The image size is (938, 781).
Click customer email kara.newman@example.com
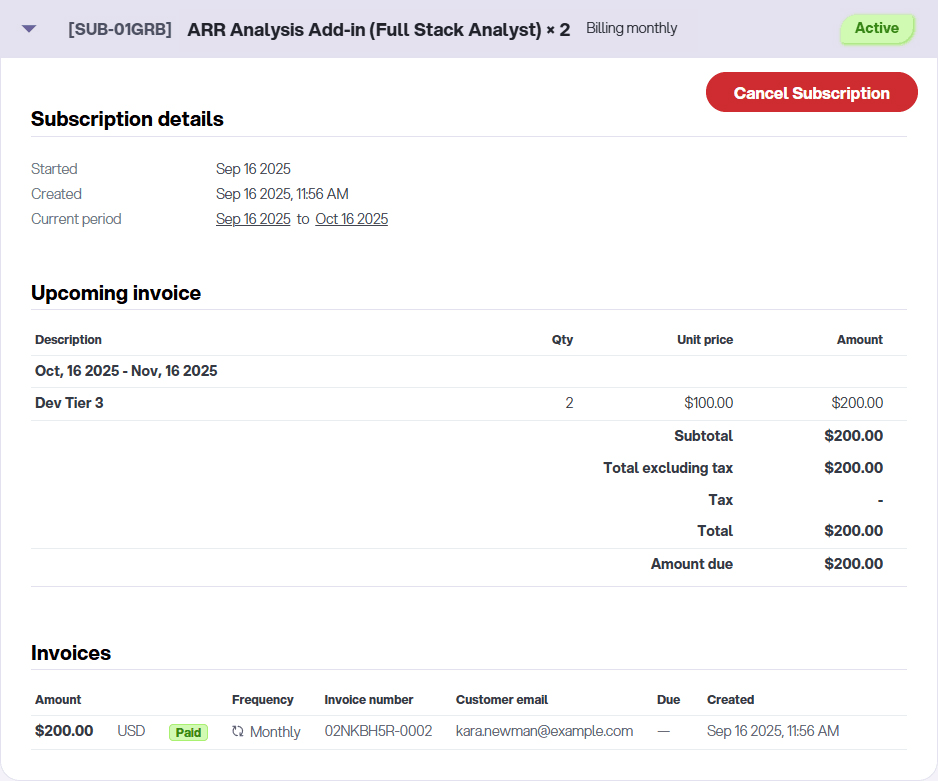(544, 731)
